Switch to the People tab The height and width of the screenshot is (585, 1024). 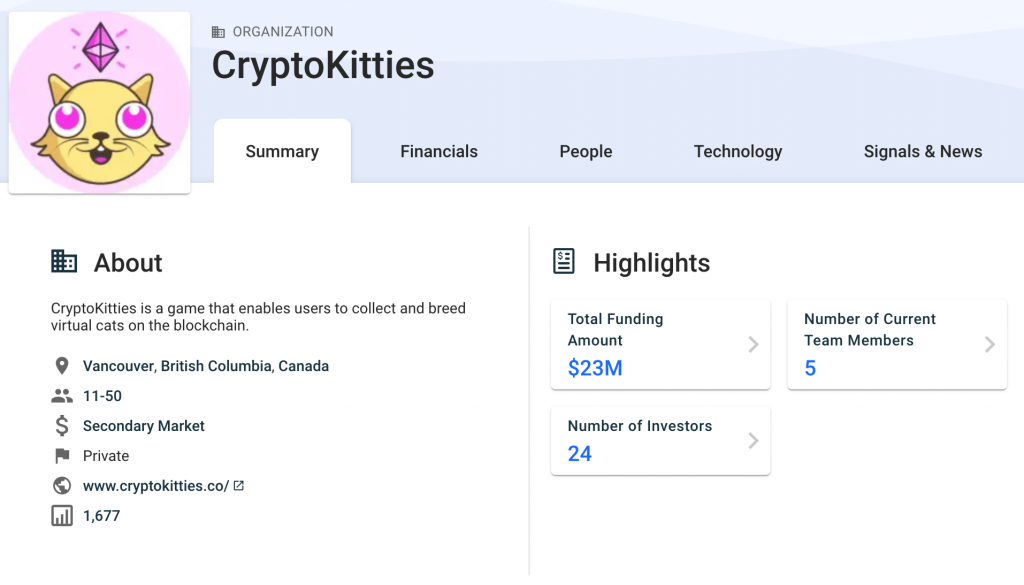coord(586,151)
